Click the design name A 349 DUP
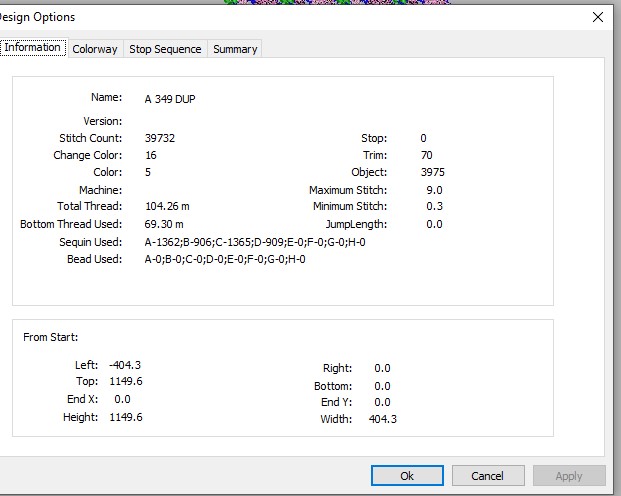 pyautogui.click(x=170, y=99)
